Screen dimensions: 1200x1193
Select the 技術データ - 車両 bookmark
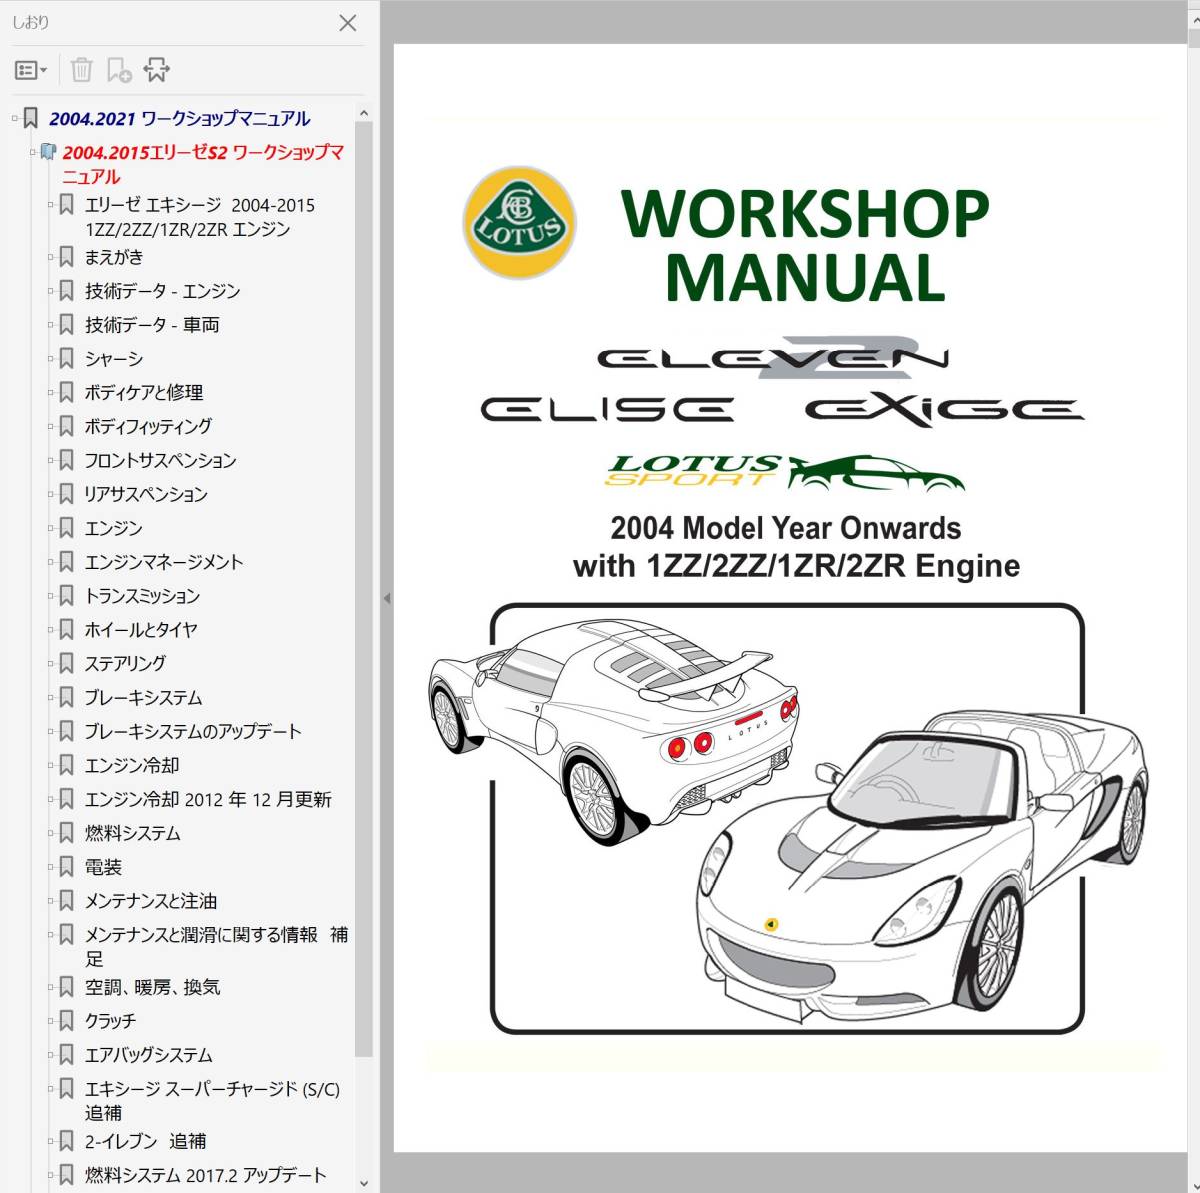coord(152,325)
